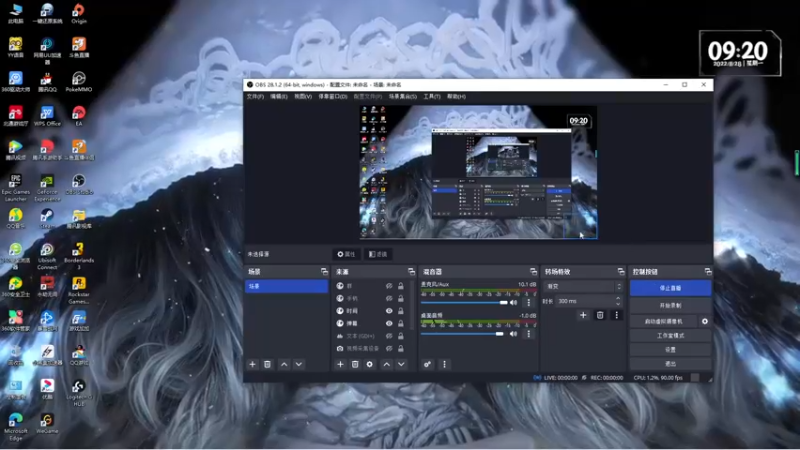Mute the 桌面音频 speaker icon
800x450 pixels.
(x=514, y=334)
